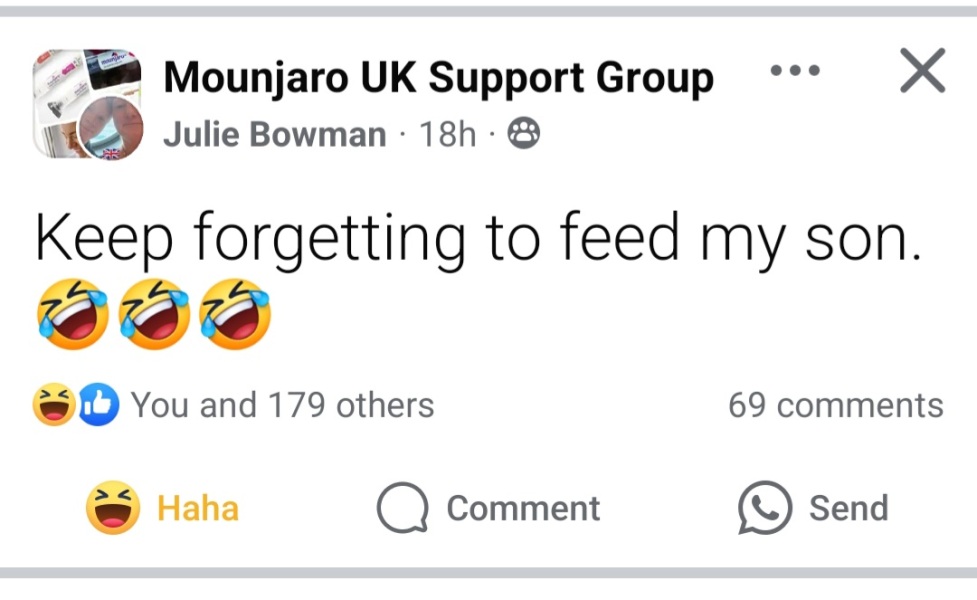977x600 pixels.
Task: Expand post actions via ellipsis menu
Action: [795, 70]
